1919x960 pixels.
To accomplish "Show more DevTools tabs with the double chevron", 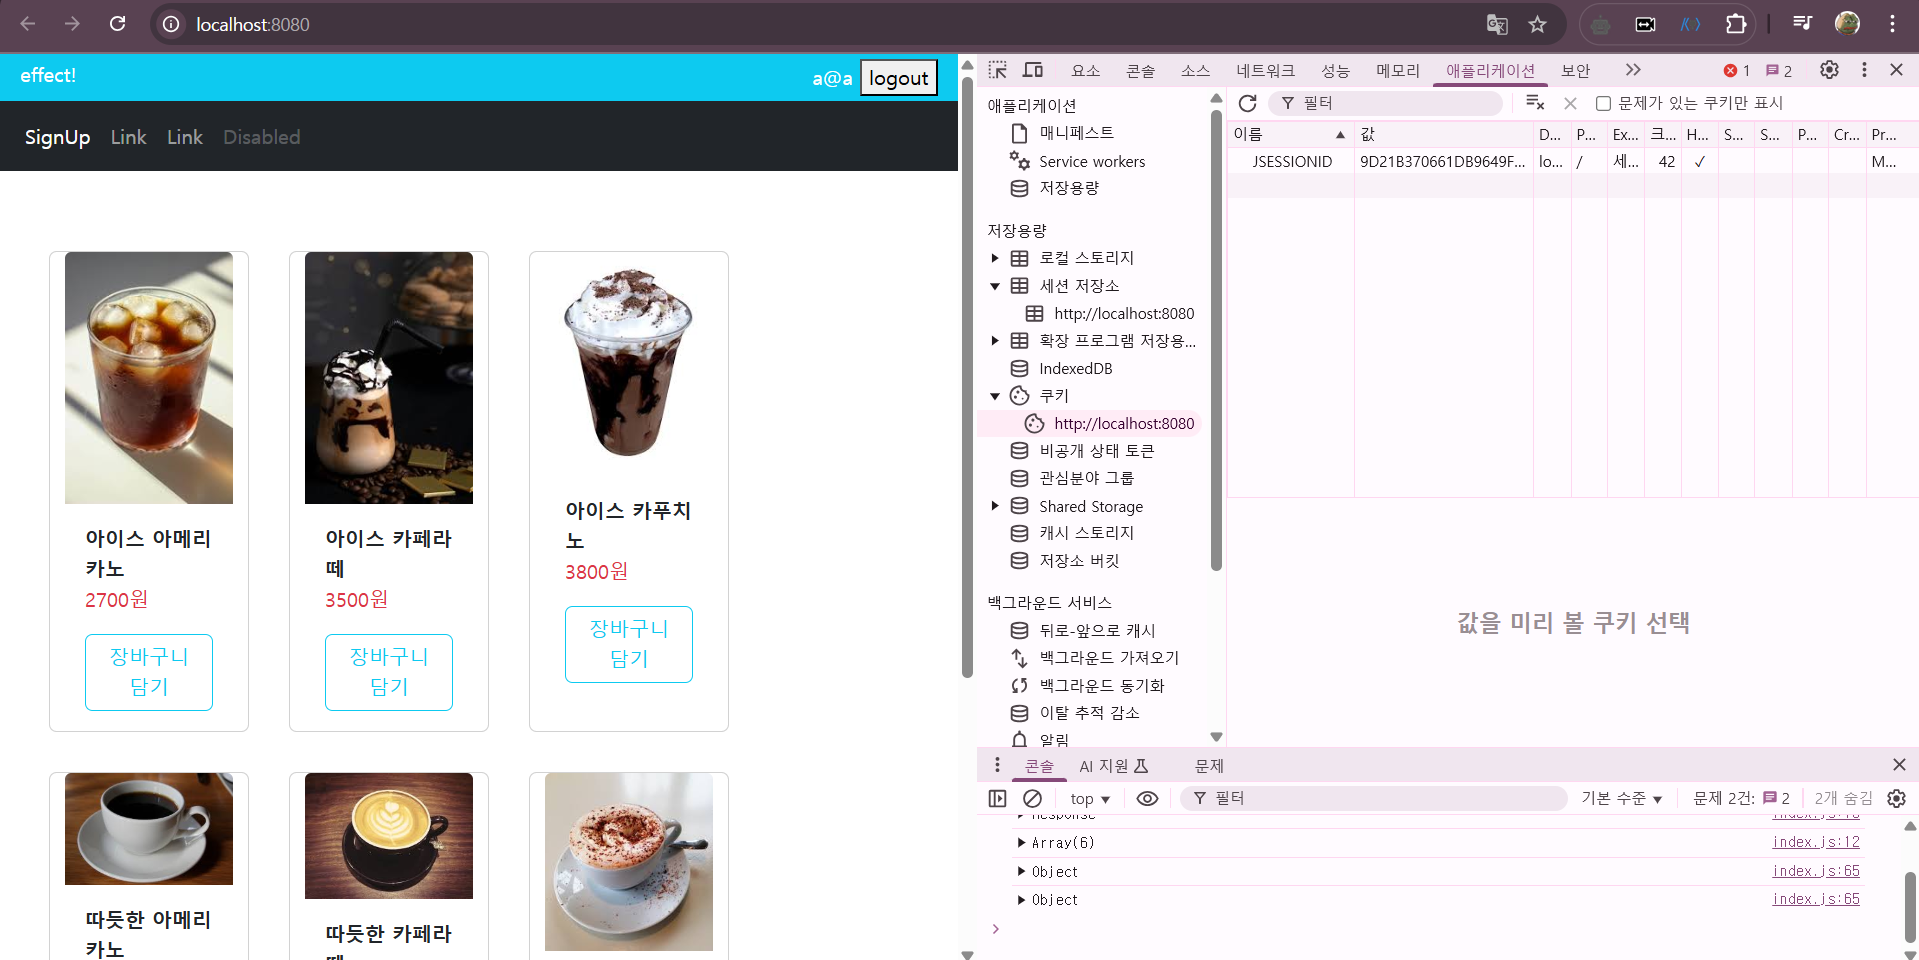I will click(x=1633, y=70).
